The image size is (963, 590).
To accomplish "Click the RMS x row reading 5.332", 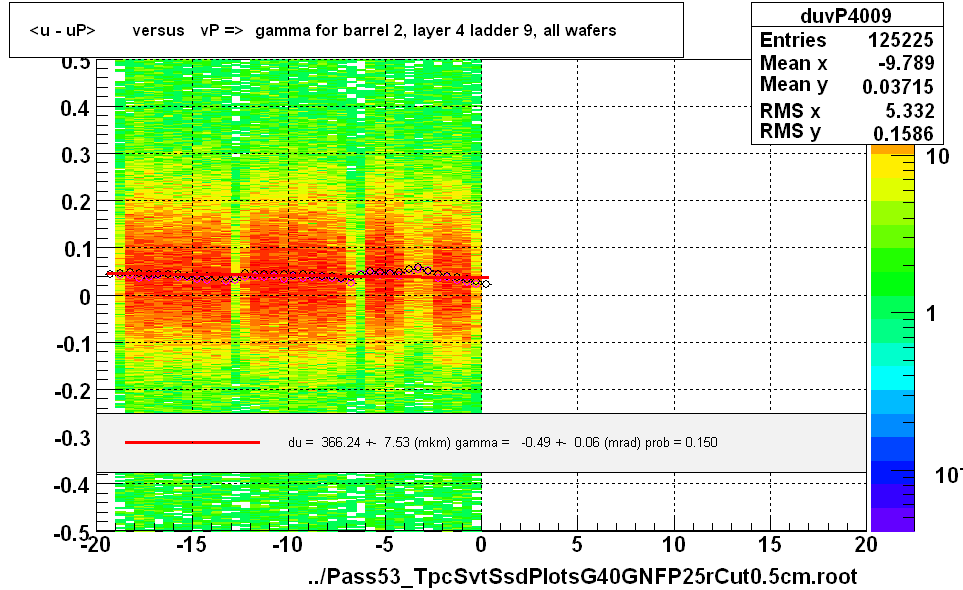I will 846,111.
